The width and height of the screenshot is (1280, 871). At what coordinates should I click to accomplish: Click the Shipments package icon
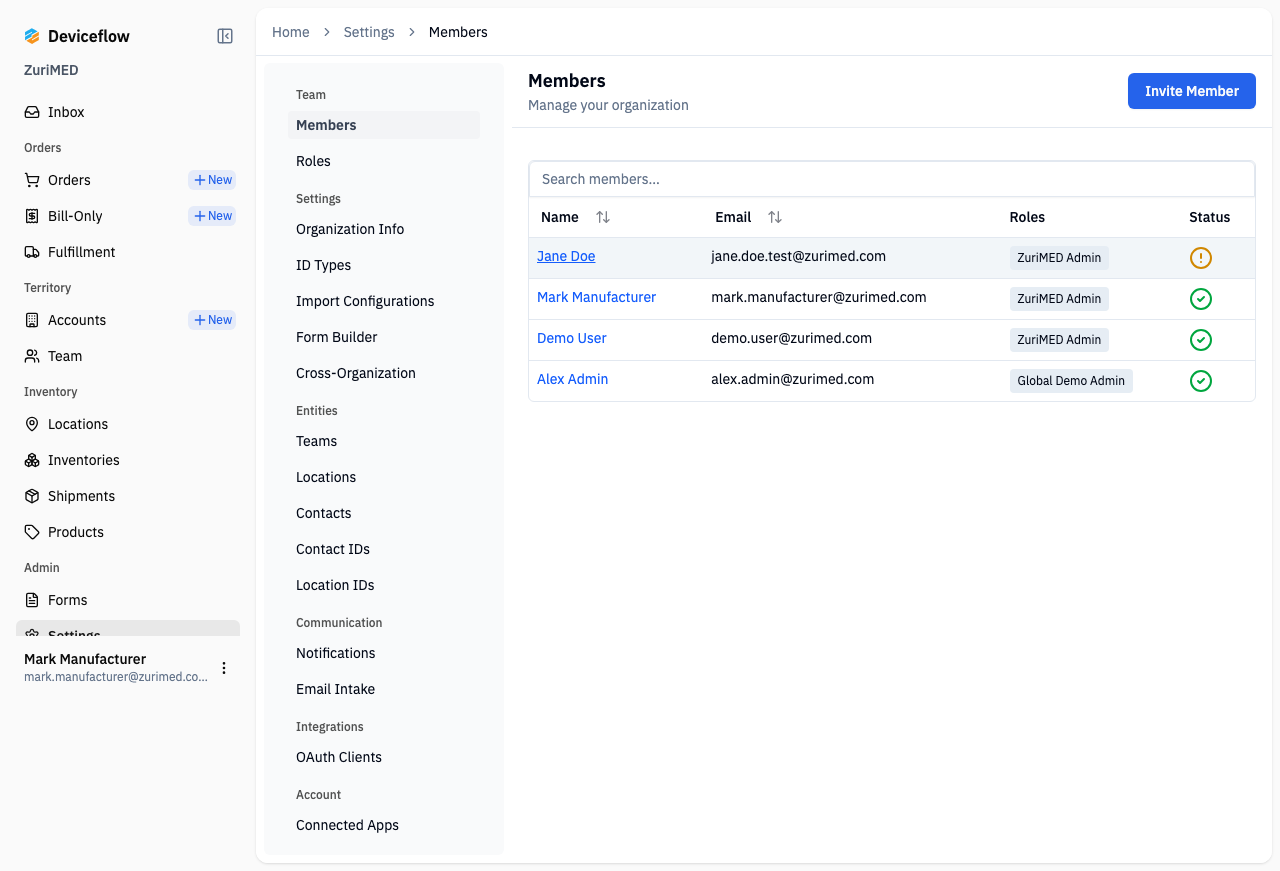(32, 496)
